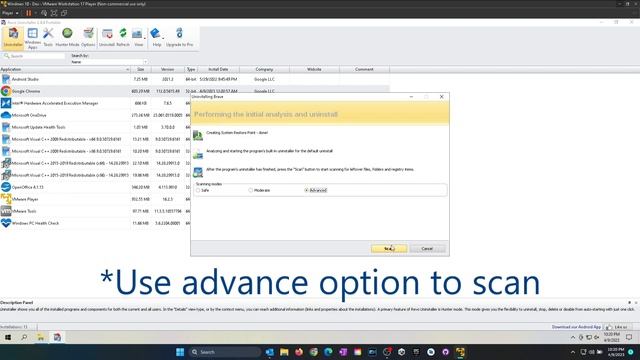Open the Search by Name combo box

[109, 62]
